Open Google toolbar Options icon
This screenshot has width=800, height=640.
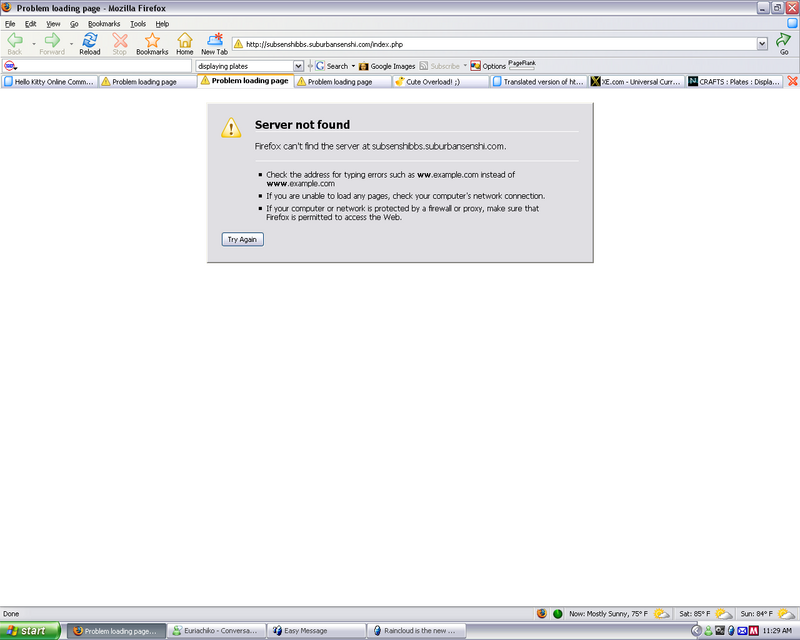click(476, 66)
